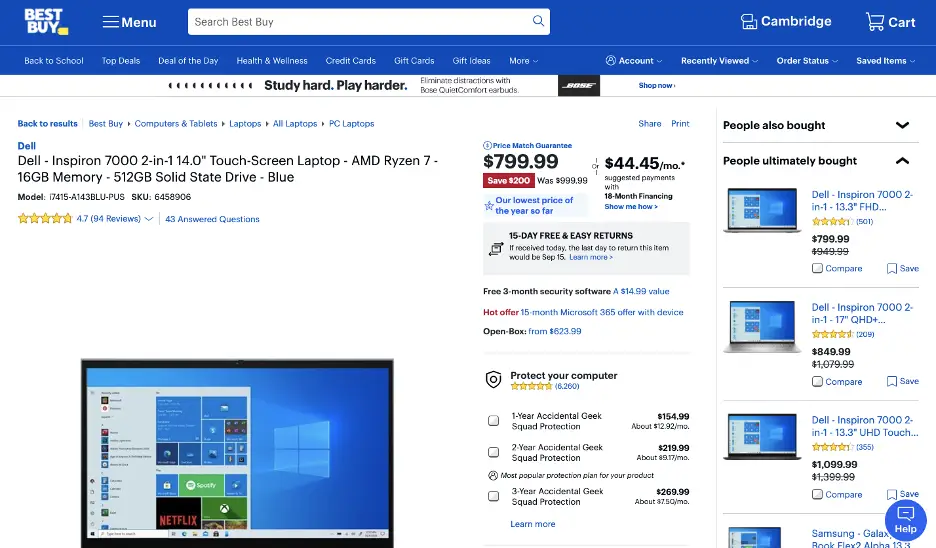The height and width of the screenshot is (548, 936).
Task: Open Samsung Galaxy Book Flex2 link
Action: coord(860,538)
